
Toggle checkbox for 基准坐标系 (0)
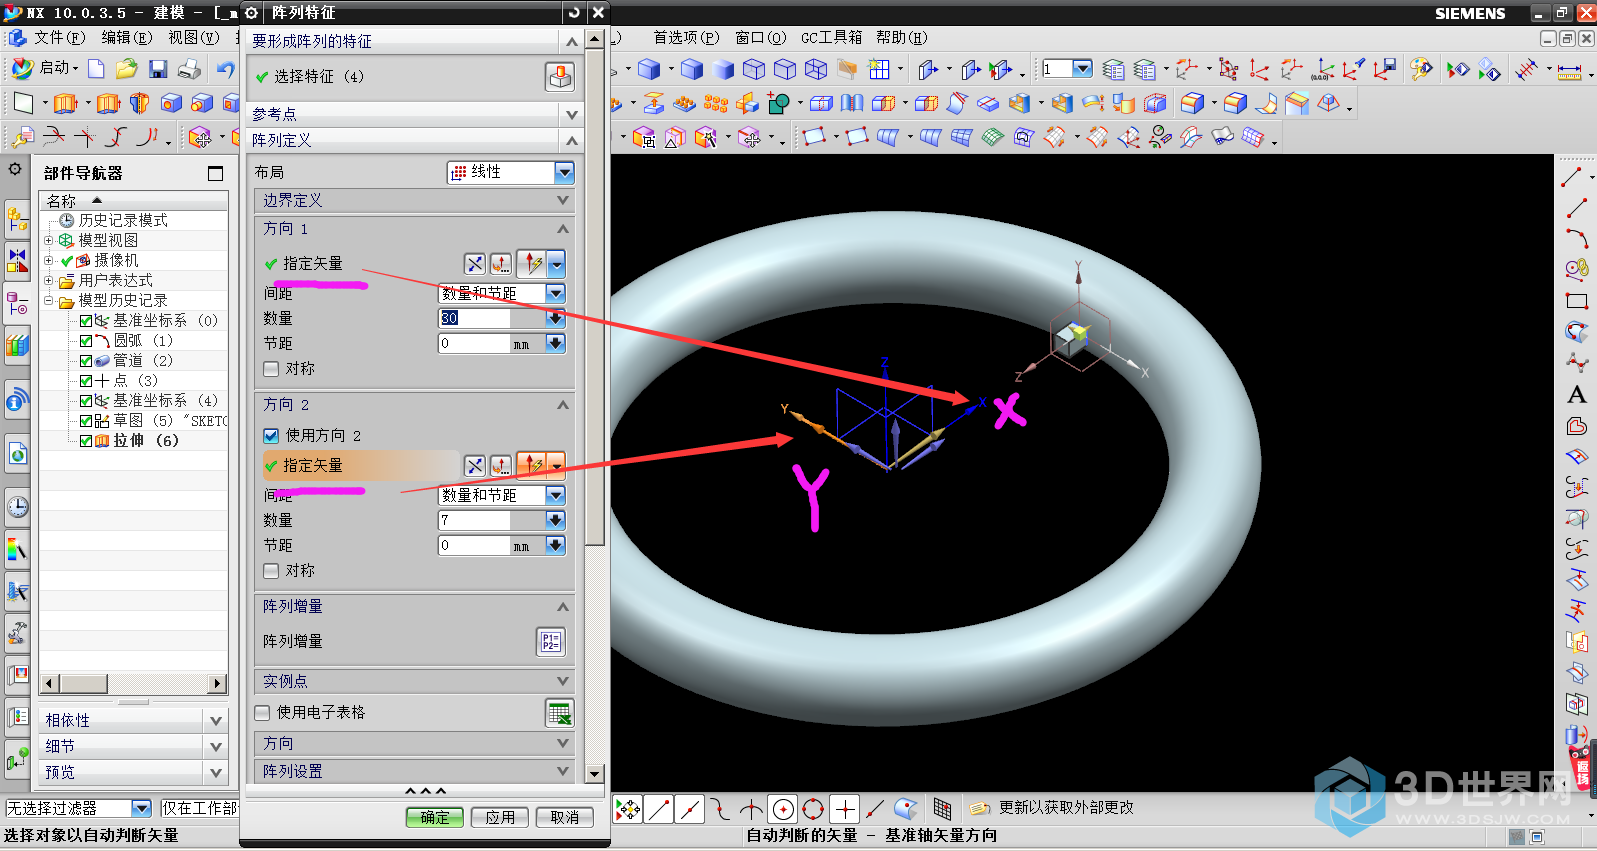coord(86,321)
